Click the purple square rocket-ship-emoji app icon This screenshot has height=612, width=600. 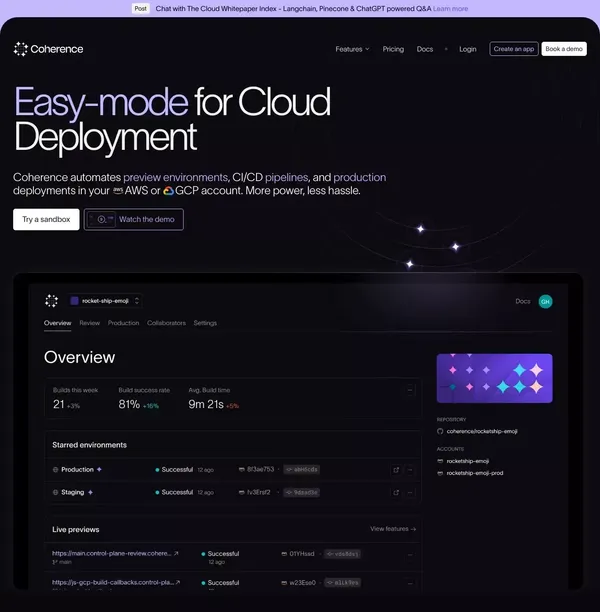click(74, 301)
